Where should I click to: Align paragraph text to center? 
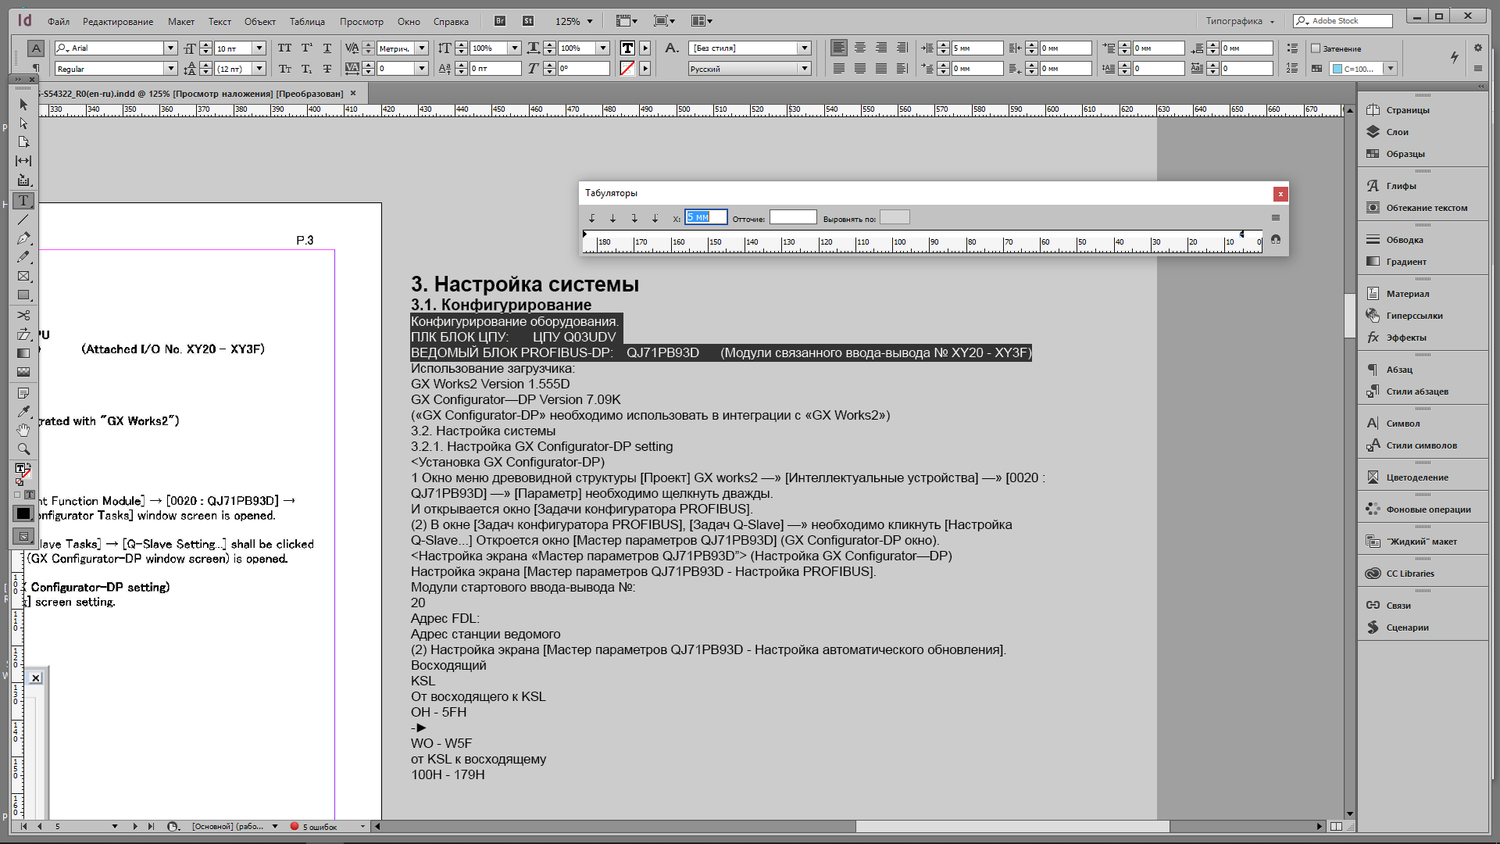[x=860, y=48]
